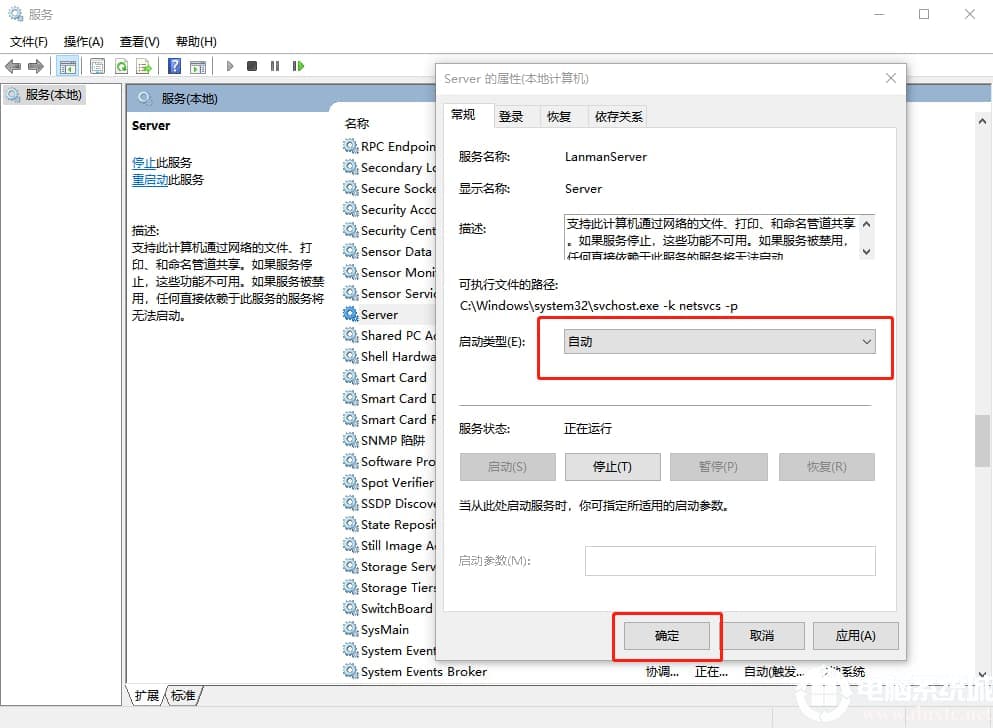Click gear icon beside Secondary L service
This screenshot has width=993, height=728.
[x=350, y=167]
